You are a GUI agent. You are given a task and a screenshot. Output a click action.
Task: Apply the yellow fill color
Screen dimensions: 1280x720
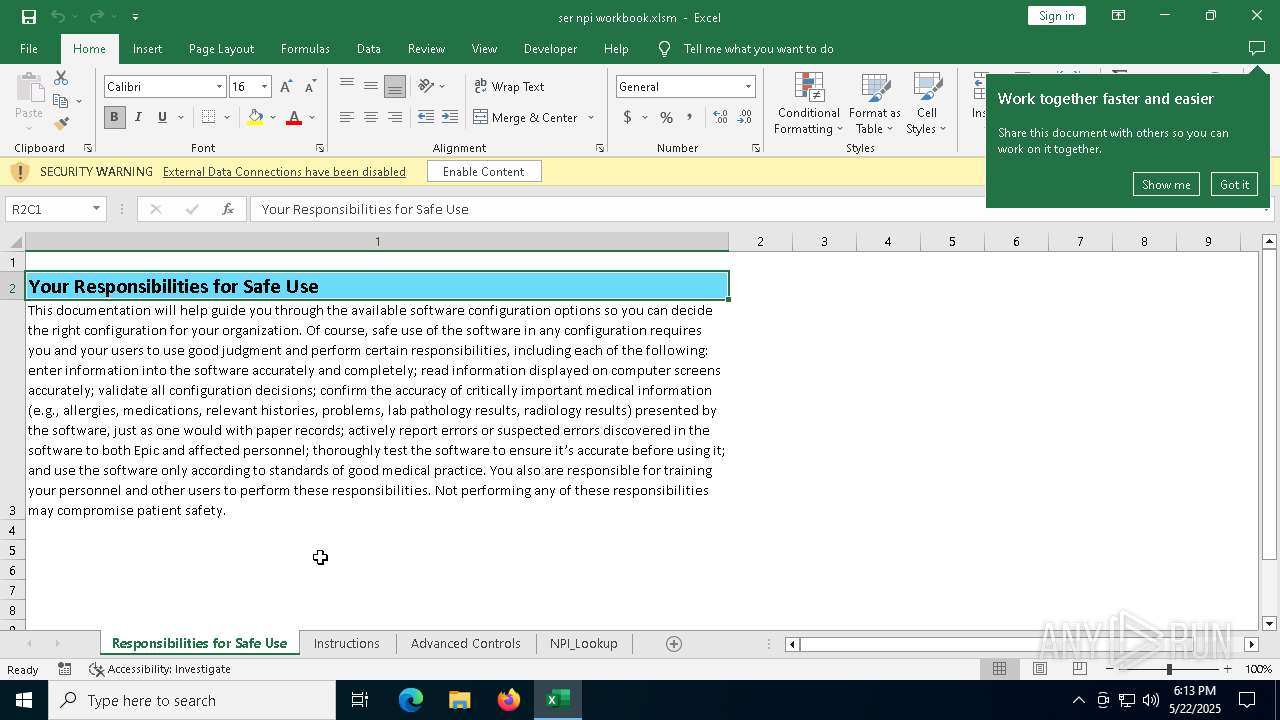pyautogui.click(x=255, y=117)
